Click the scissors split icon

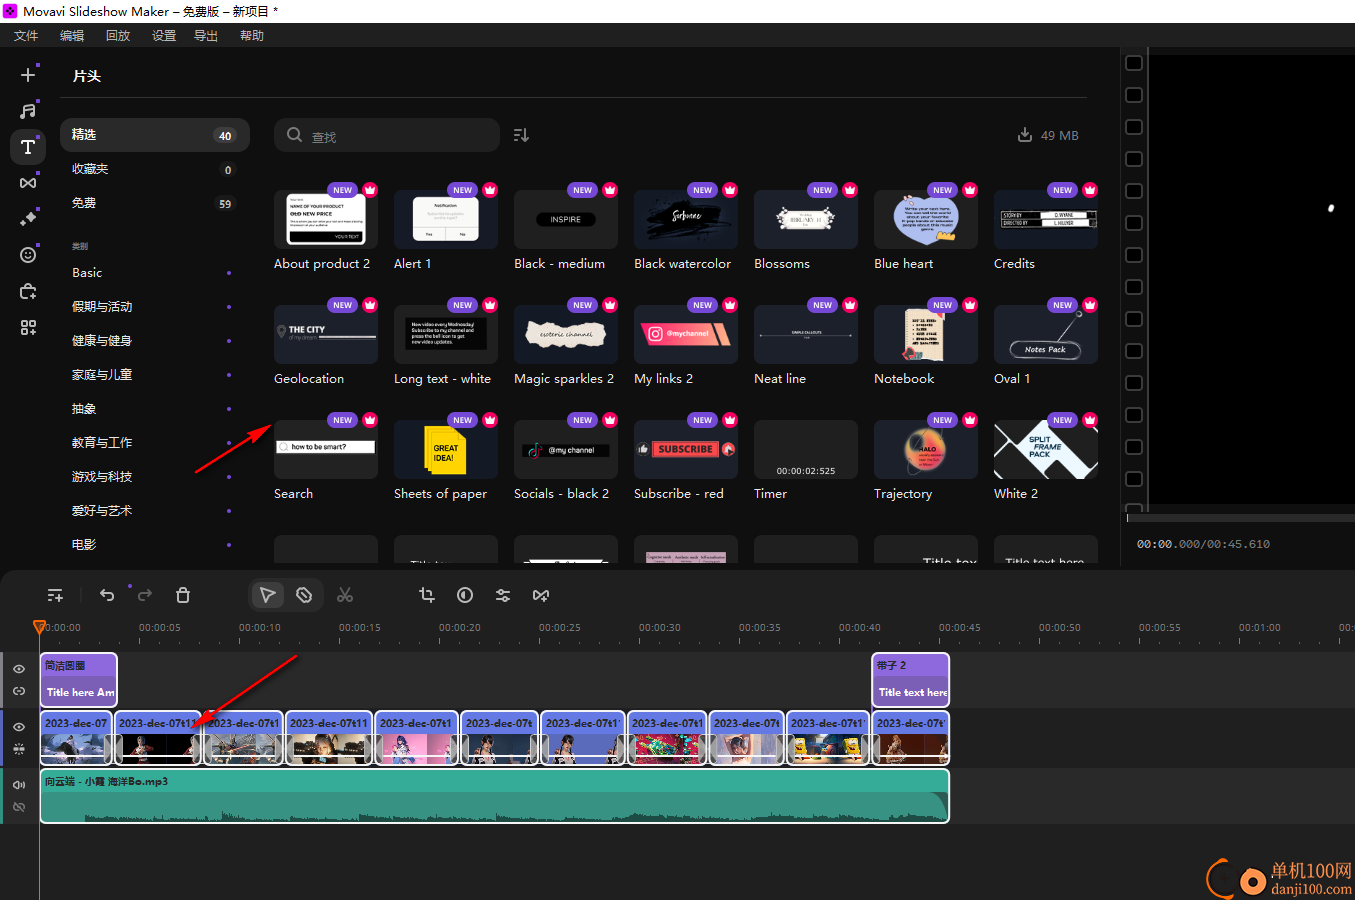click(345, 595)
